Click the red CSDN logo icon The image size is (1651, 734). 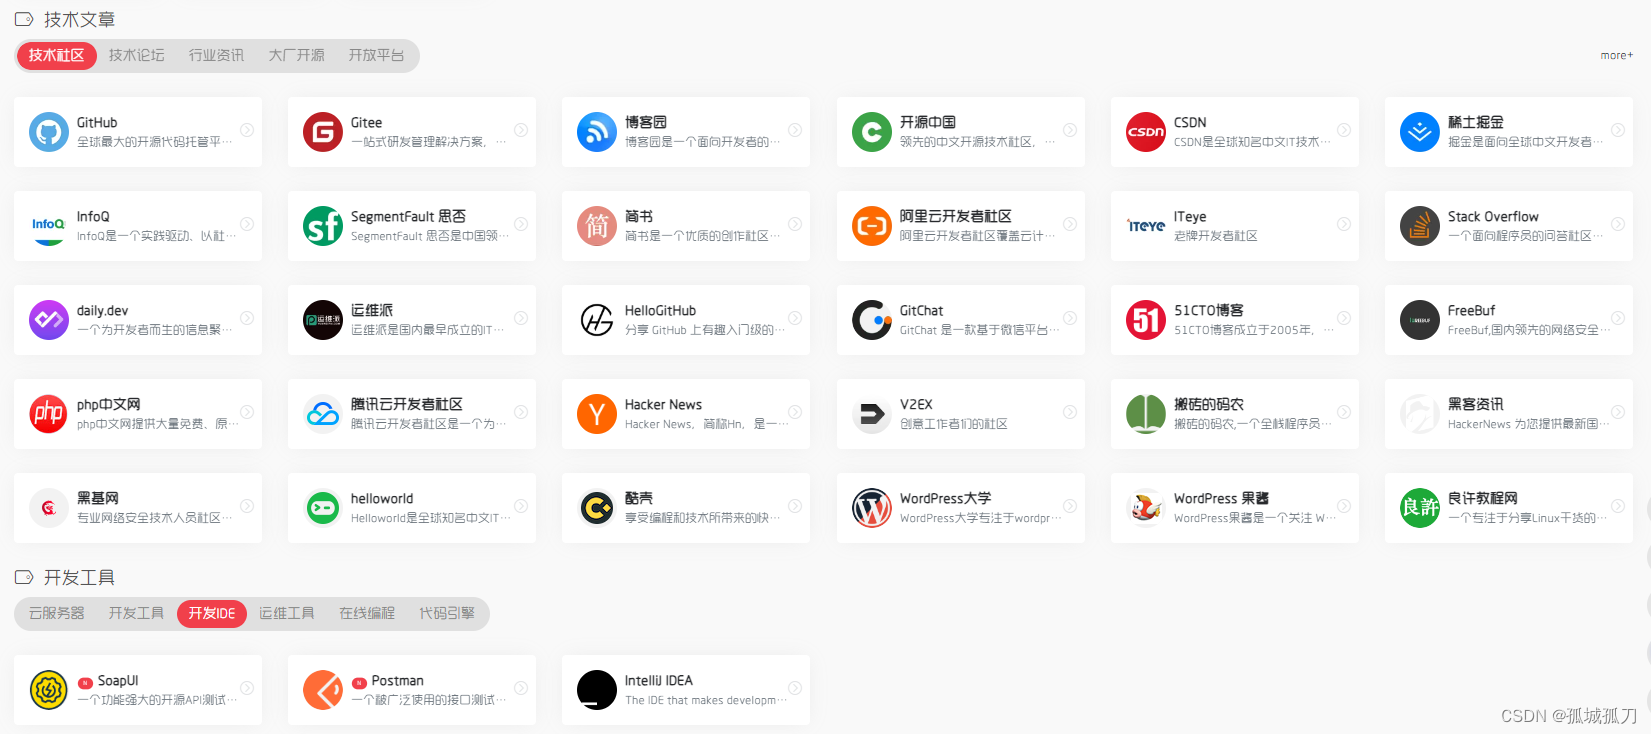click(x=1145, y=132)
